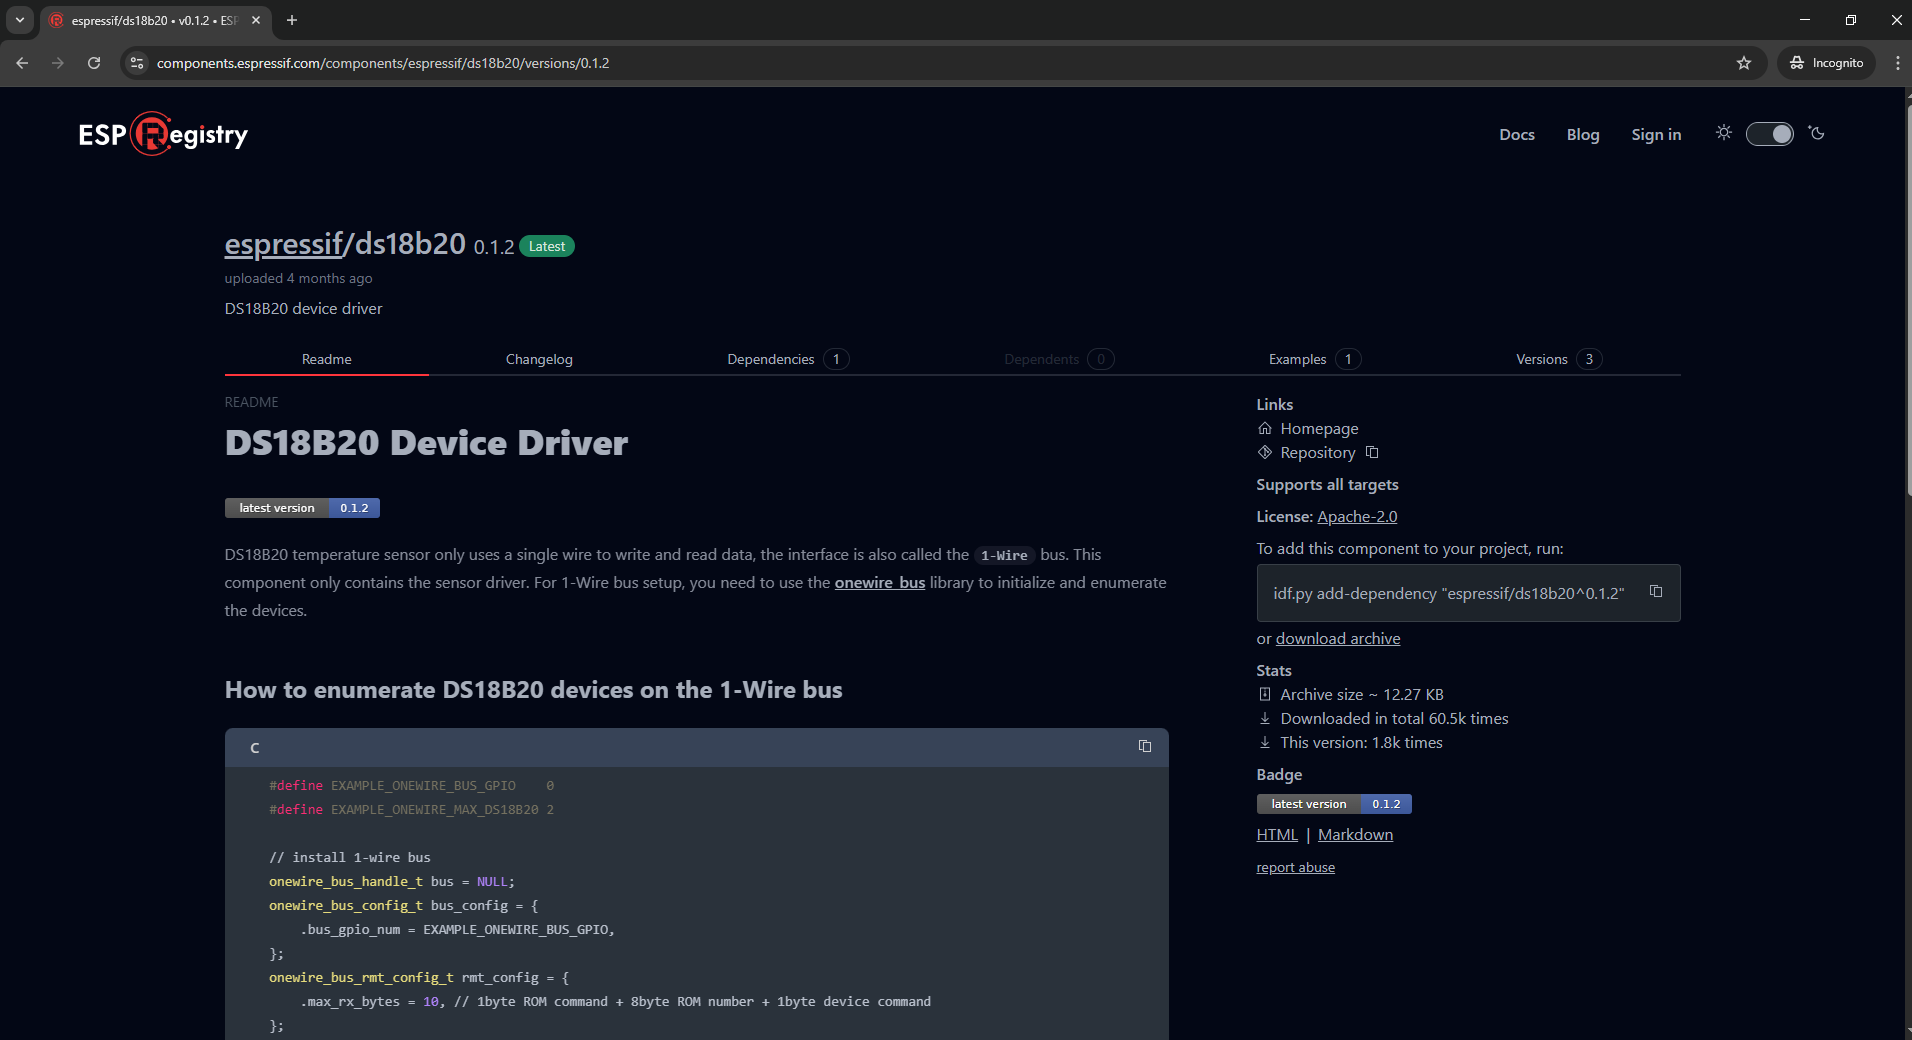Screen dimensions: 1912x1040
Task: Copy the C code block
Action: click(x=1145, y=746)
